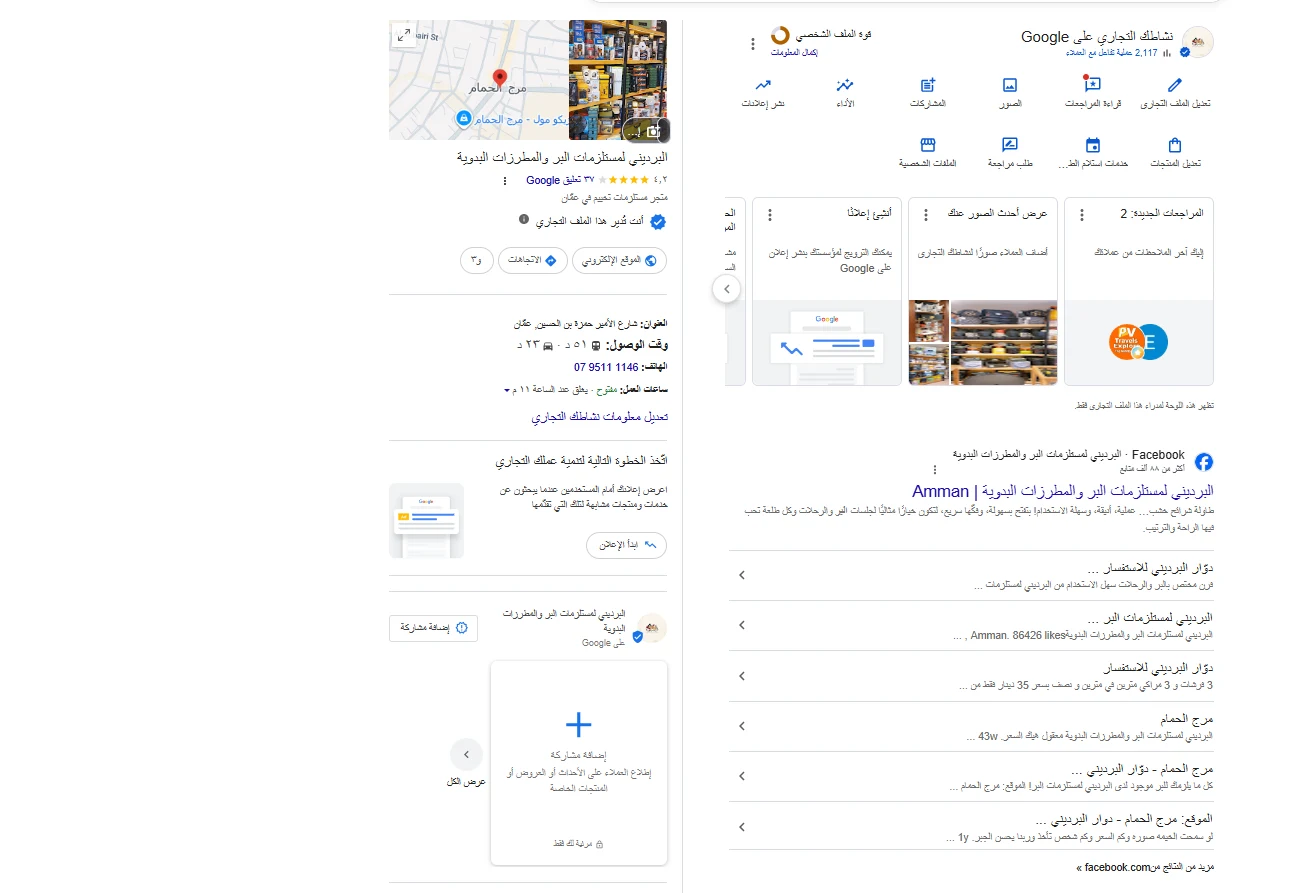Open Edit products shopping bag icon
The height and width of the screenshot is (893, 1310).
tap(1175, 145)
